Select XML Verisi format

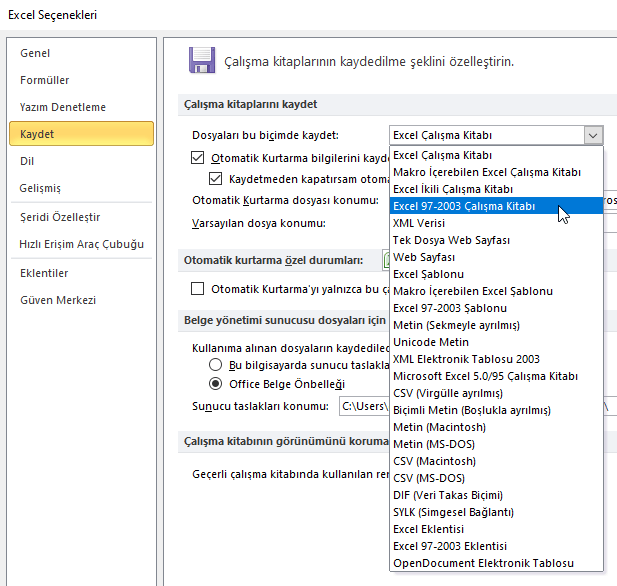pyautogui.click(x=496, y=223)
